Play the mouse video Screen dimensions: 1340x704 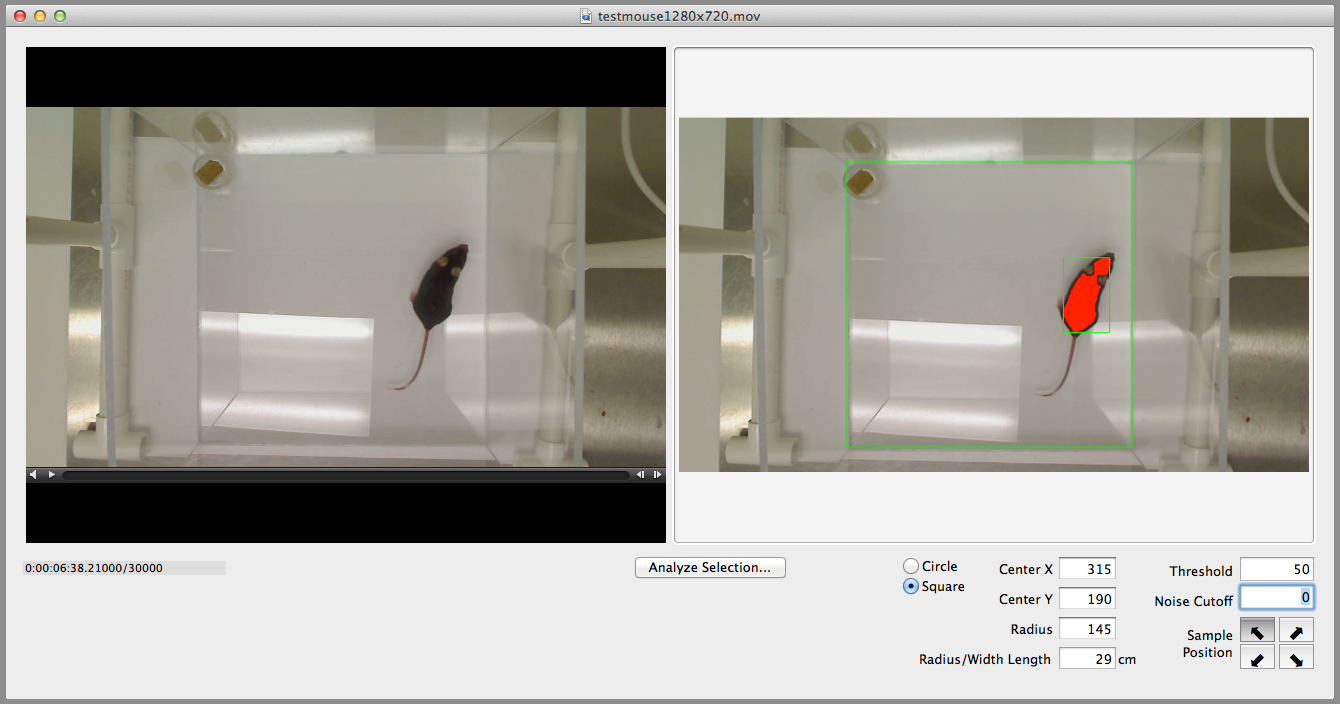(x=52, y=474)
